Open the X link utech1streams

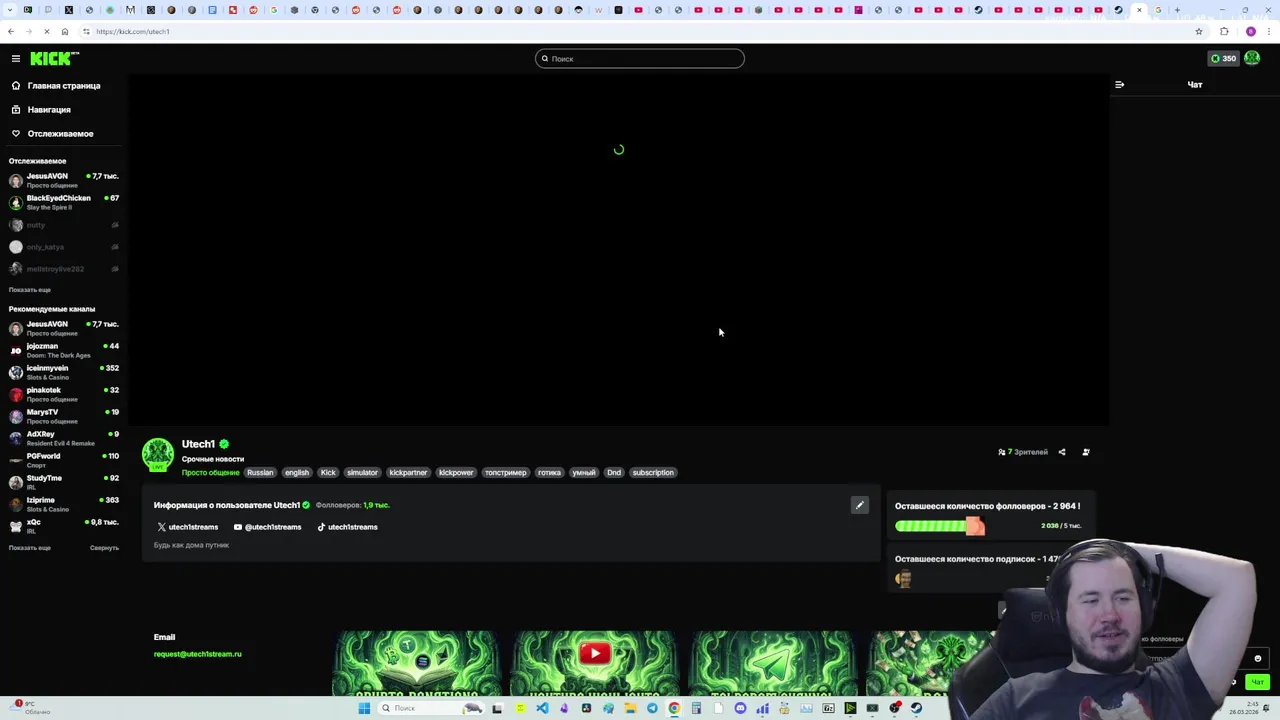click(188, 527)
